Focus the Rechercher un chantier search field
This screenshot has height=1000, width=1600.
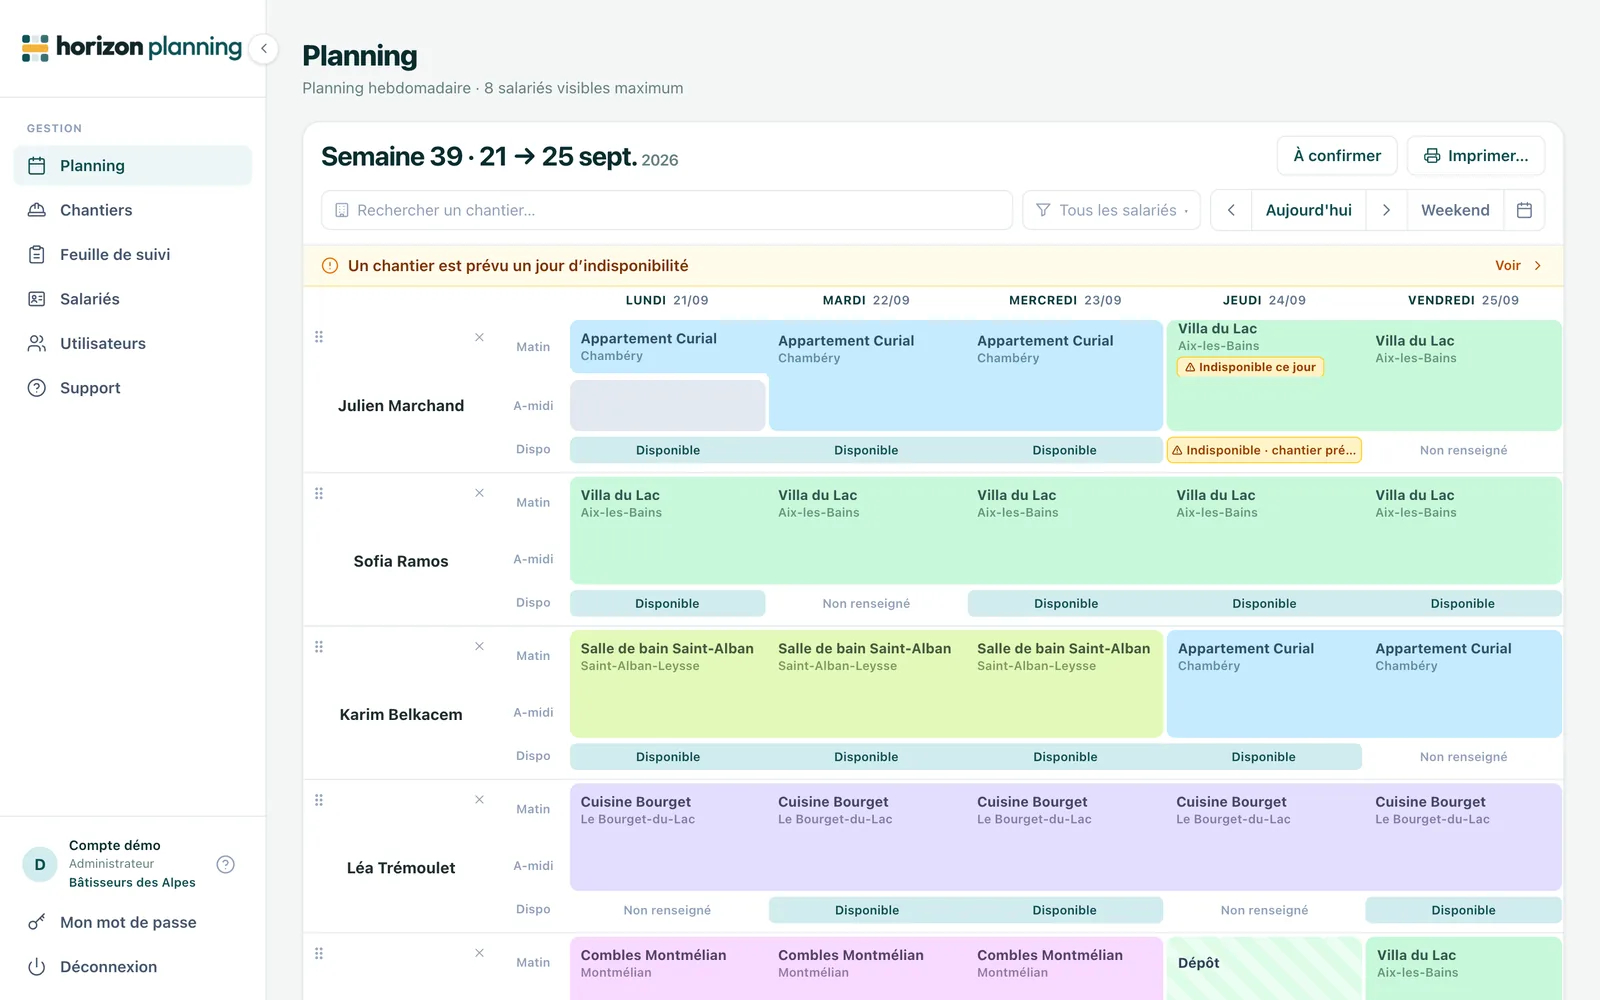click(x=667, y=210)
